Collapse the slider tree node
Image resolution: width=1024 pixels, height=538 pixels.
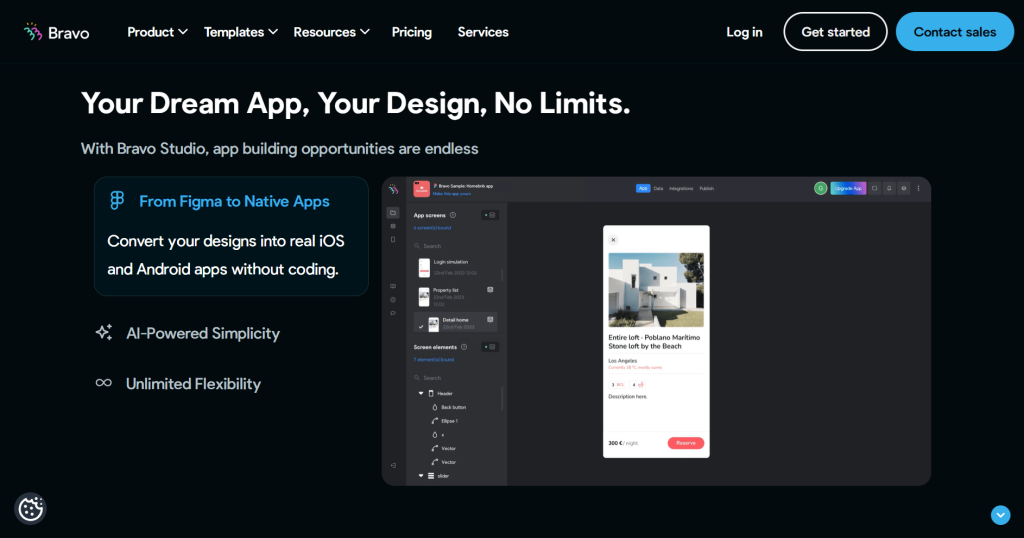tap(421, 476)
